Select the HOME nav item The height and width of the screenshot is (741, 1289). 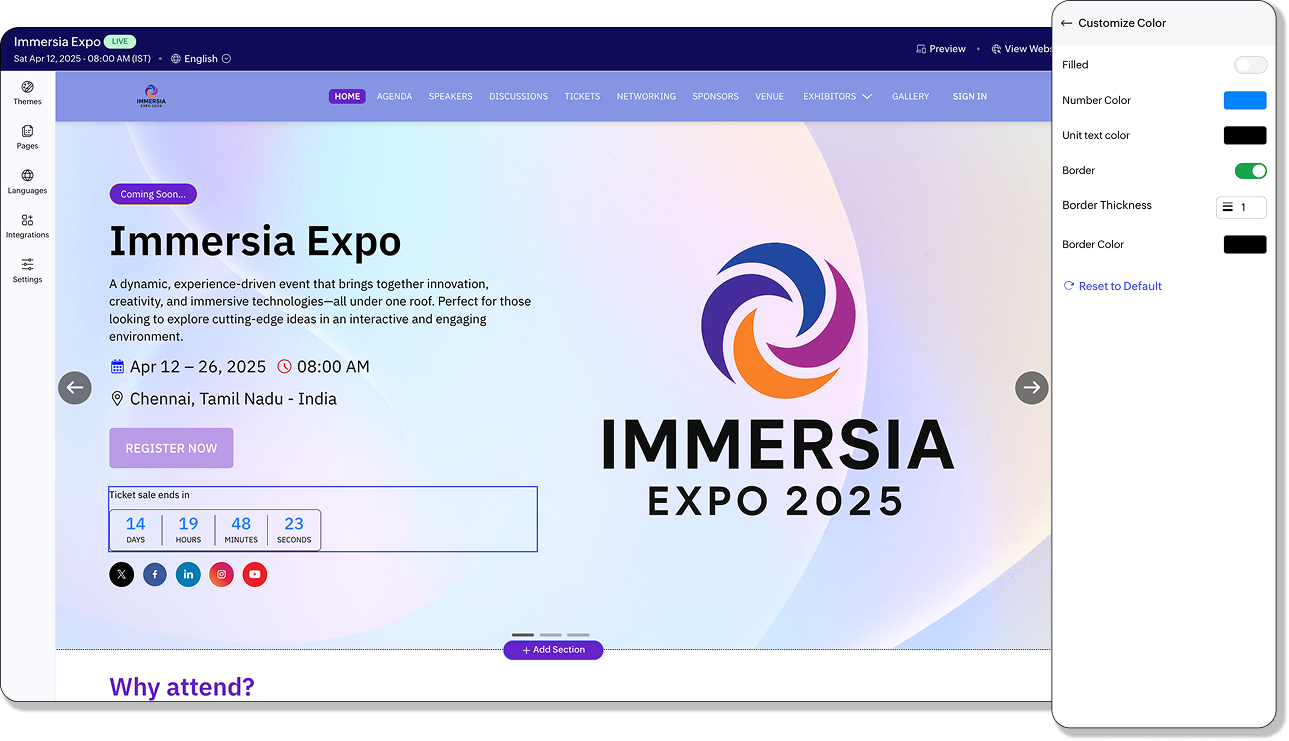tap(347, 97)
